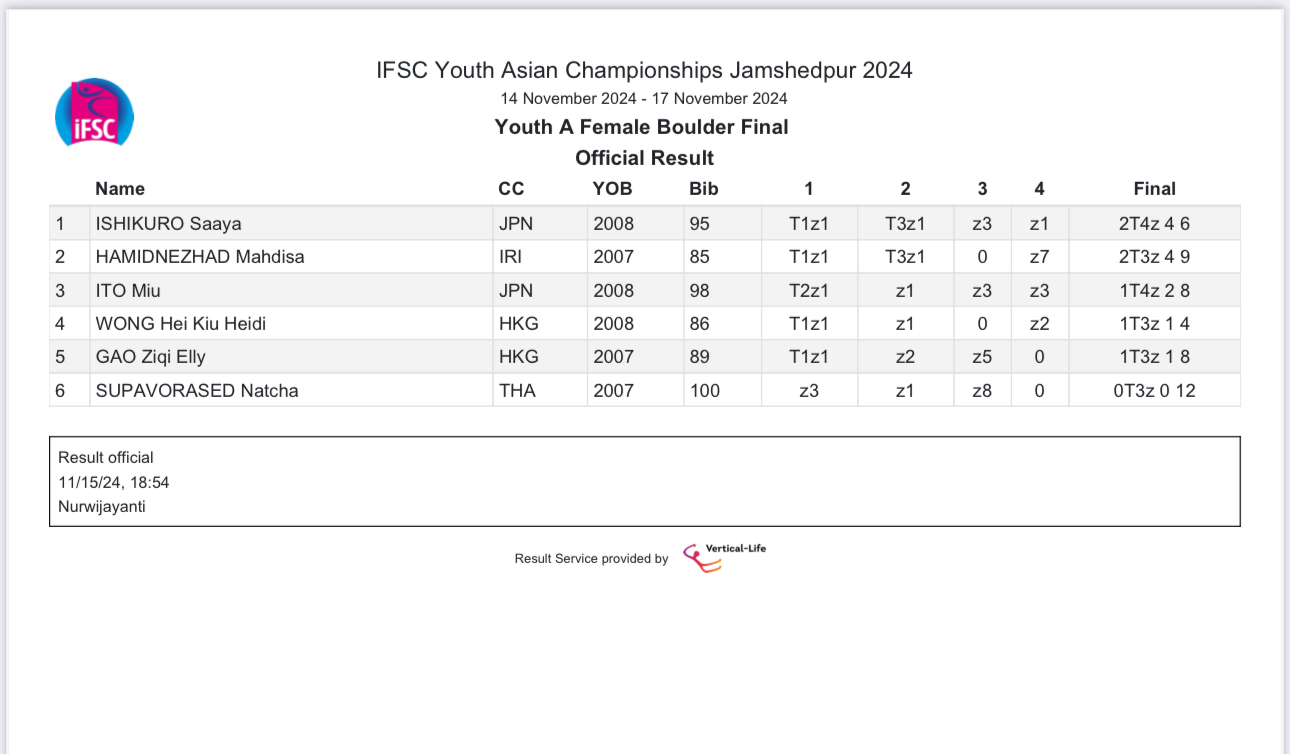The height and width of the screenshot is (754, 1290).
Task: Click ITO Miu's name
Action: pos(128,291)
